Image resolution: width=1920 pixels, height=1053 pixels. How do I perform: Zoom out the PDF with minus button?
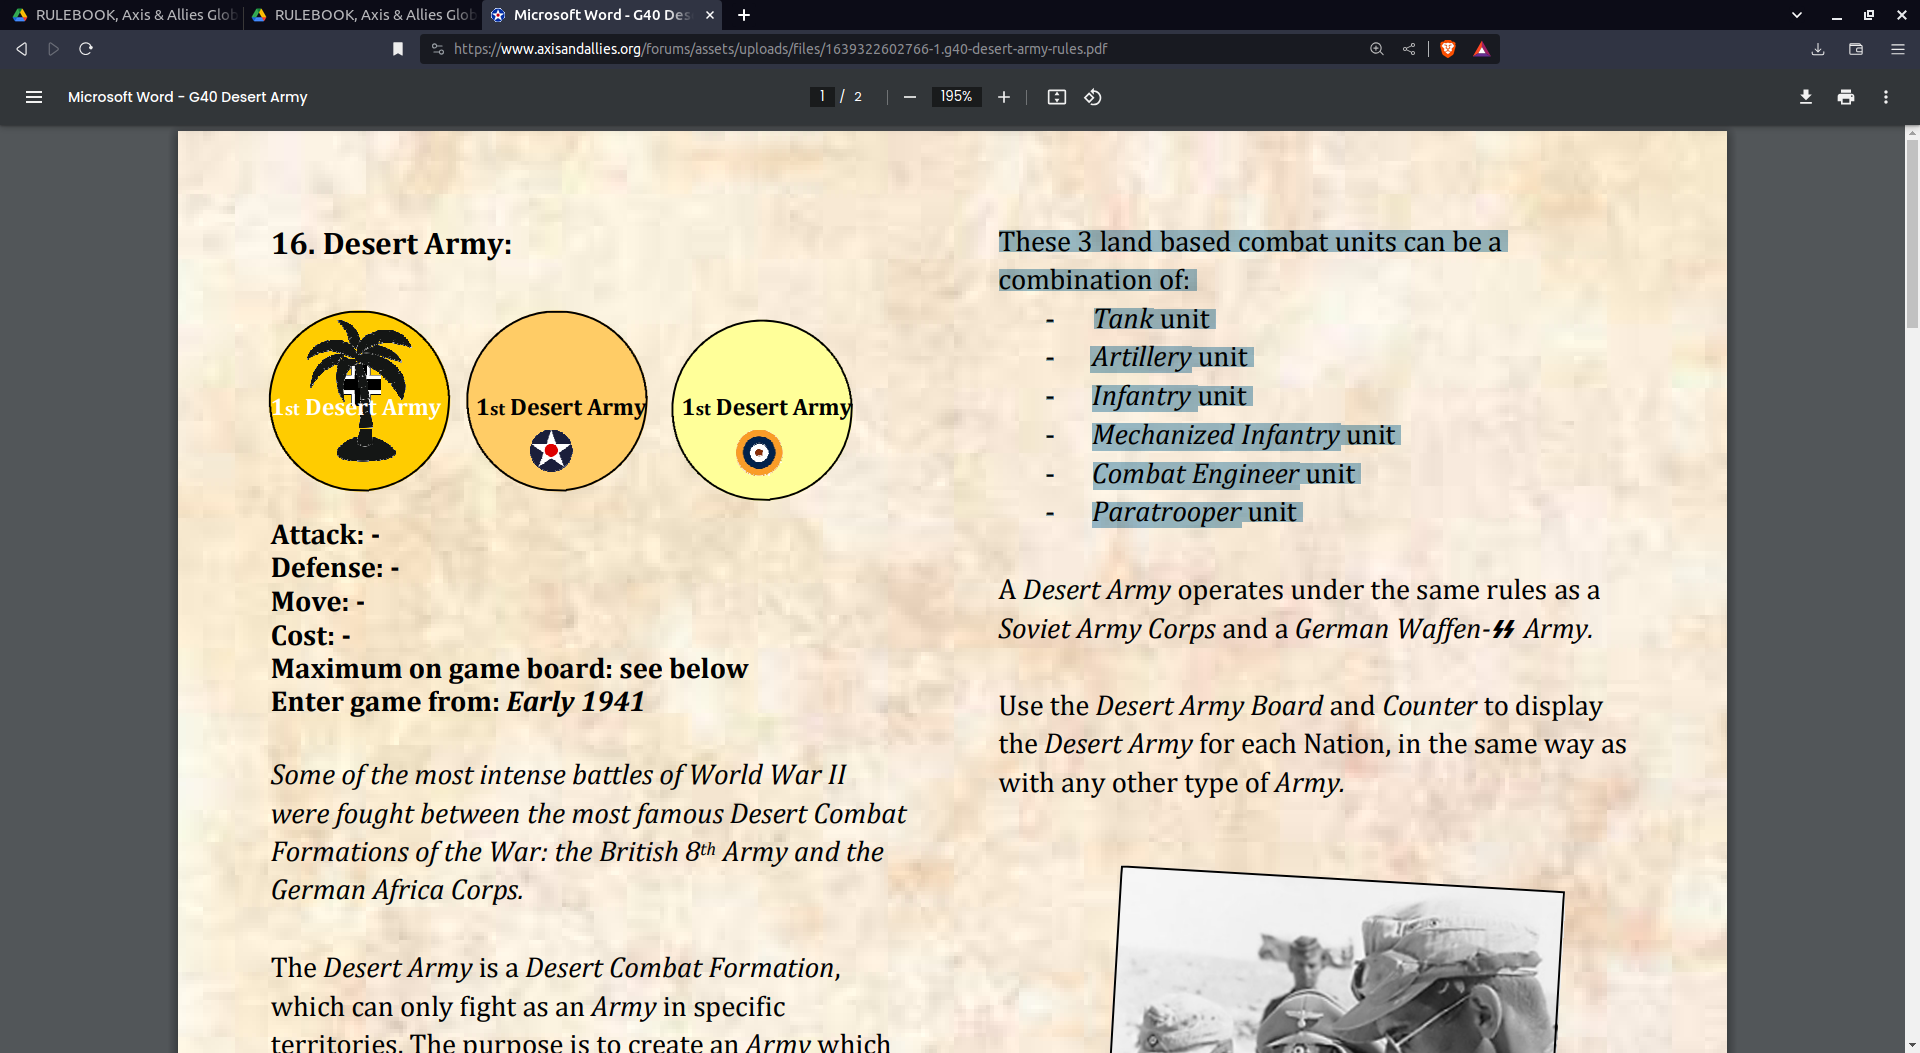[910, 97]
